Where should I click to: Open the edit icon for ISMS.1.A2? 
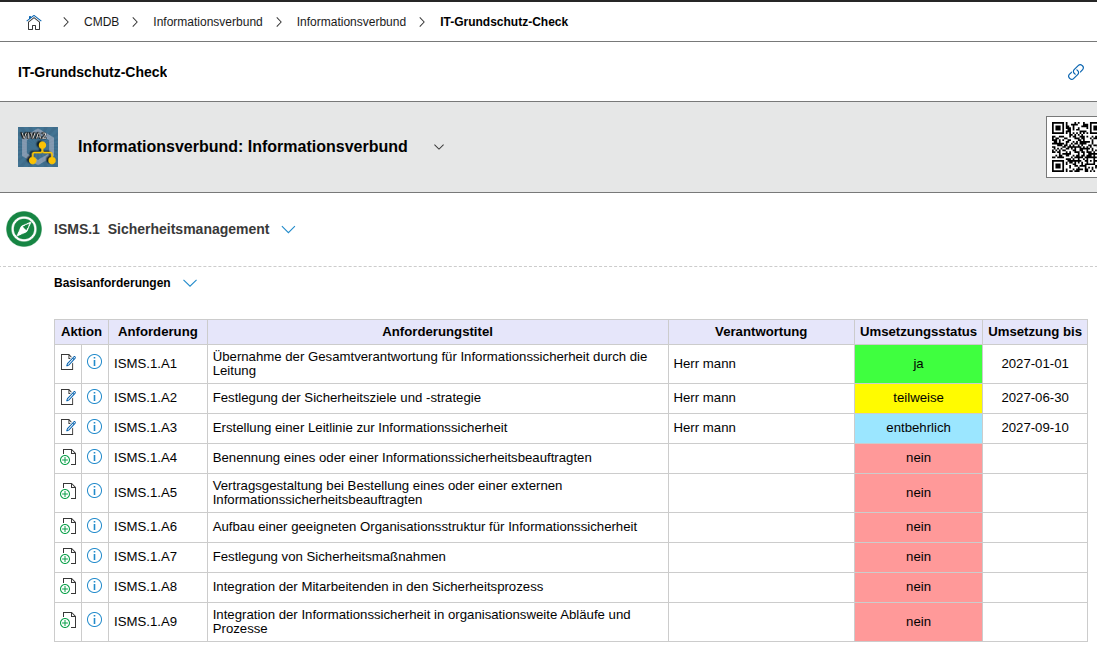click(68, 397)
